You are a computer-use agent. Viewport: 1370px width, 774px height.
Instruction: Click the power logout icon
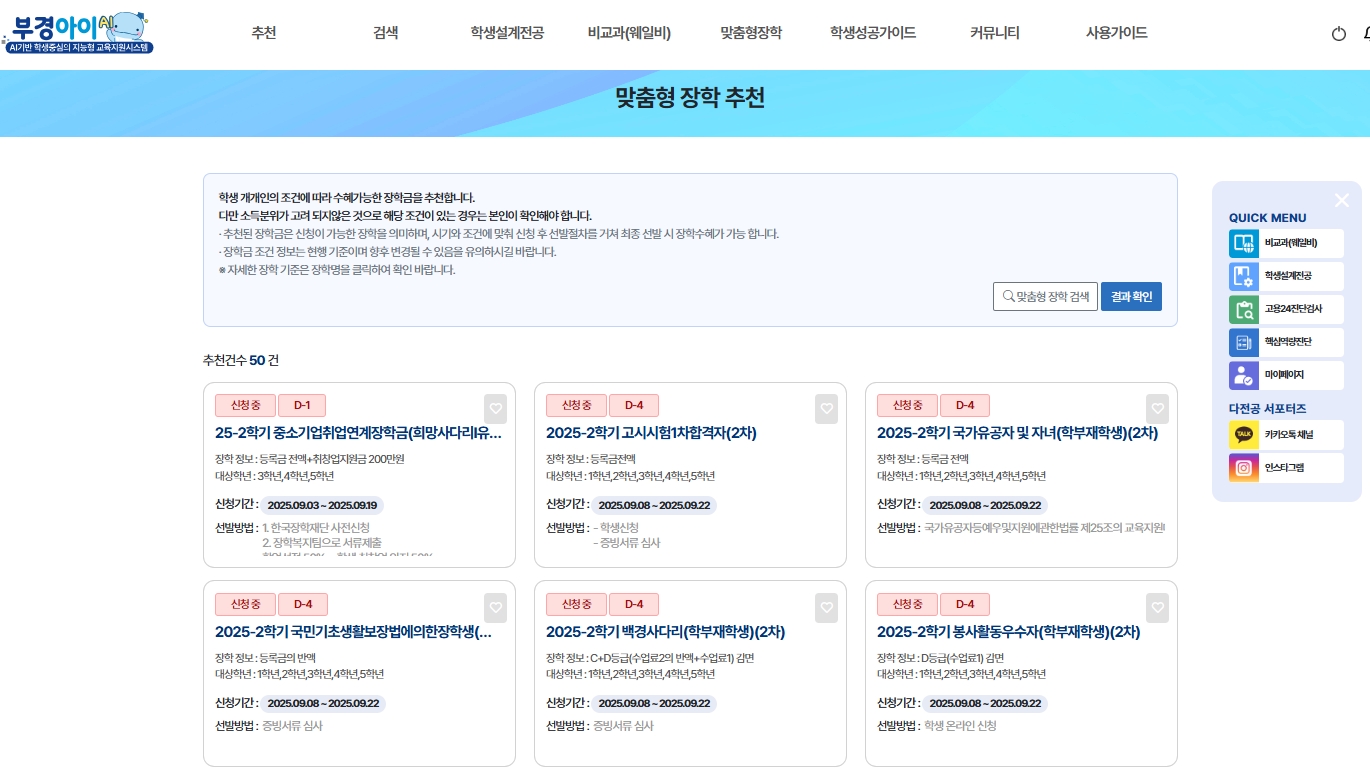[x=1339, y=34]
